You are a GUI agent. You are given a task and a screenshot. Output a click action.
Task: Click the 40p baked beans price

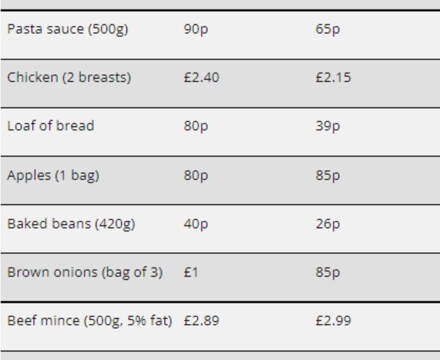[x=196, y=224]
